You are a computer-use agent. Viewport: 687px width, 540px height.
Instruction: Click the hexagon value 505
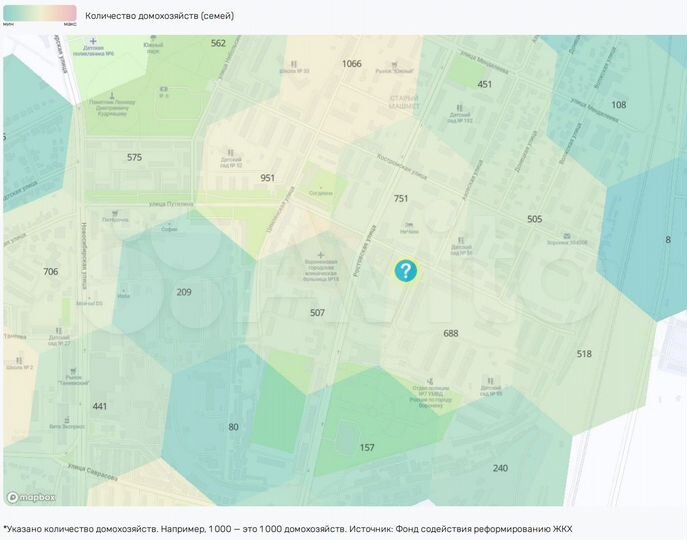pyautogui.click(x=535, y=219)
